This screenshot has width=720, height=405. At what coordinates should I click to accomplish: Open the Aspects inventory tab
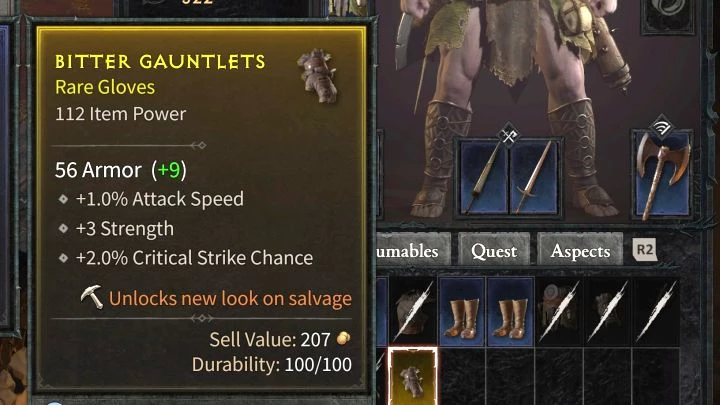point(580,251)
